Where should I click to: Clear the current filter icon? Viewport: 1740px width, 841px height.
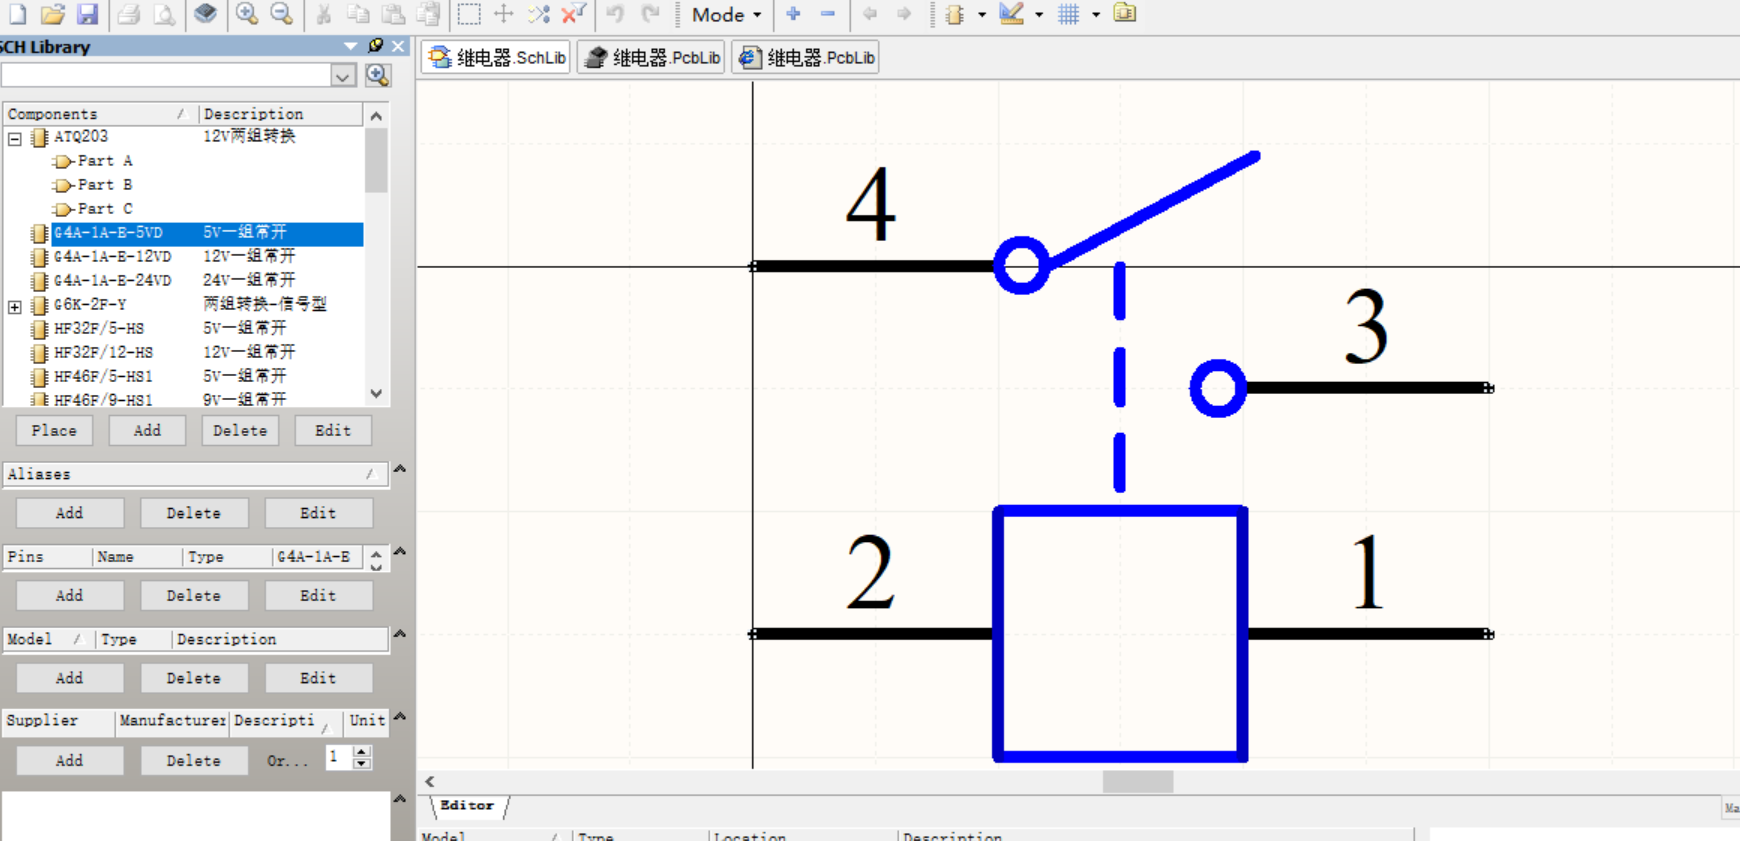tap(574, 14)
